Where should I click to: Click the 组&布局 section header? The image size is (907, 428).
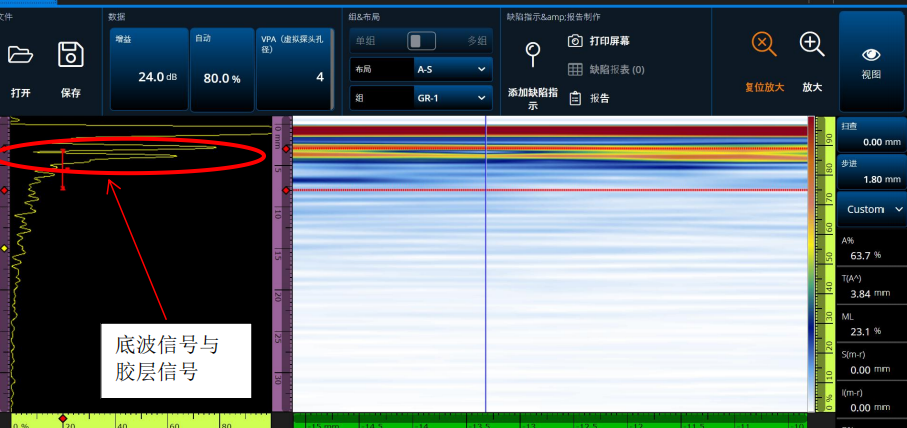364,17
